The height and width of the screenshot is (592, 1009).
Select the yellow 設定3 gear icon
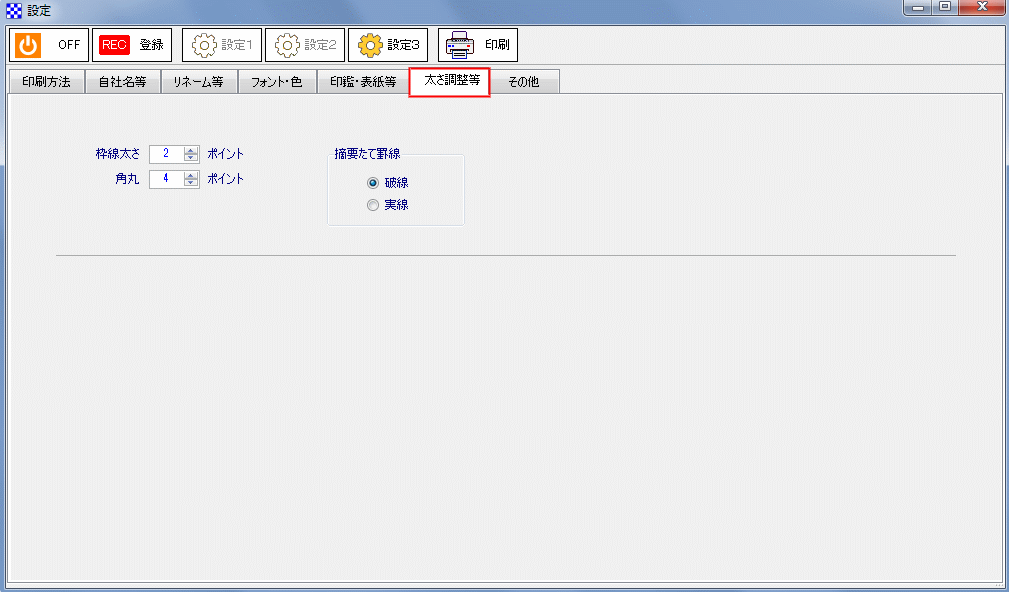coord(370,44)
